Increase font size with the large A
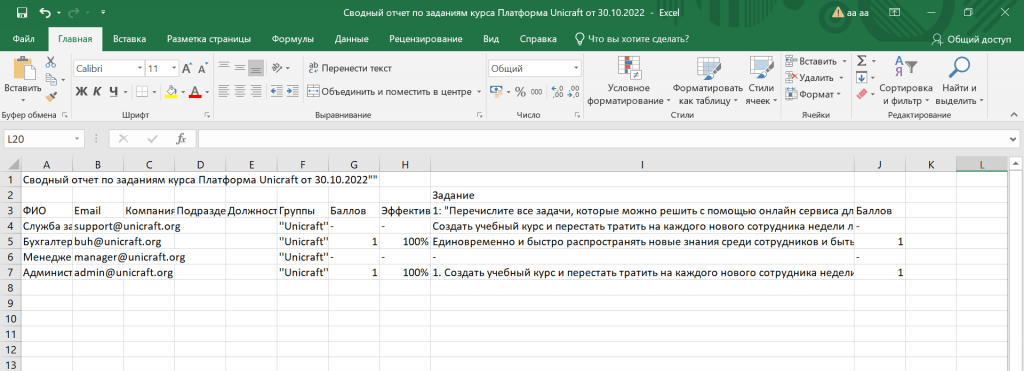 pos(187,68)
